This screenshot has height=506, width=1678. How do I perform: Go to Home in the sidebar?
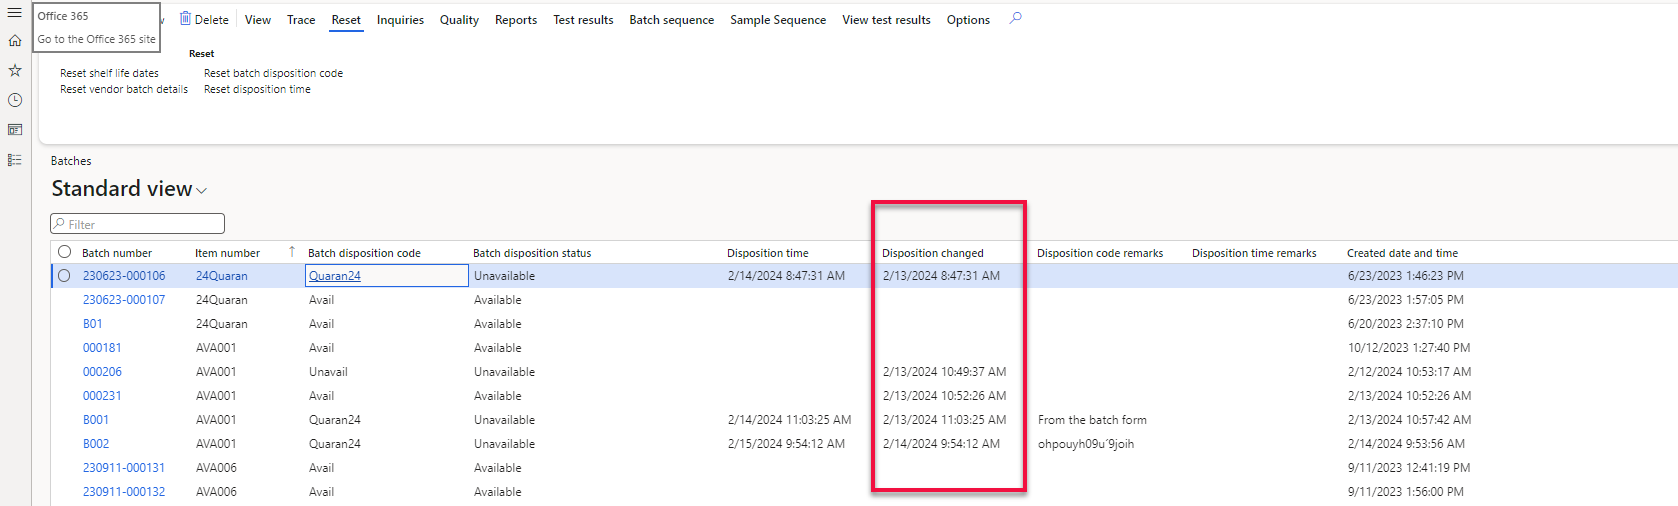tap(14, 41)
